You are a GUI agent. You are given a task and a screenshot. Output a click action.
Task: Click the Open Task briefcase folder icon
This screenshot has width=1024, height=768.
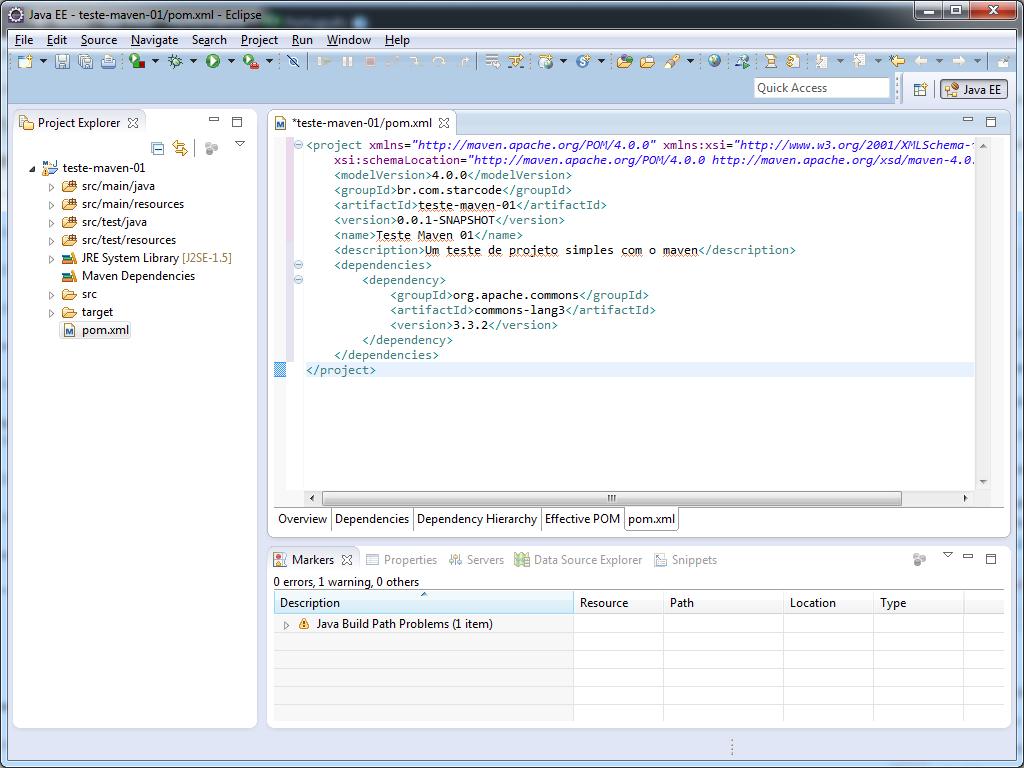[x=647, y=61]
